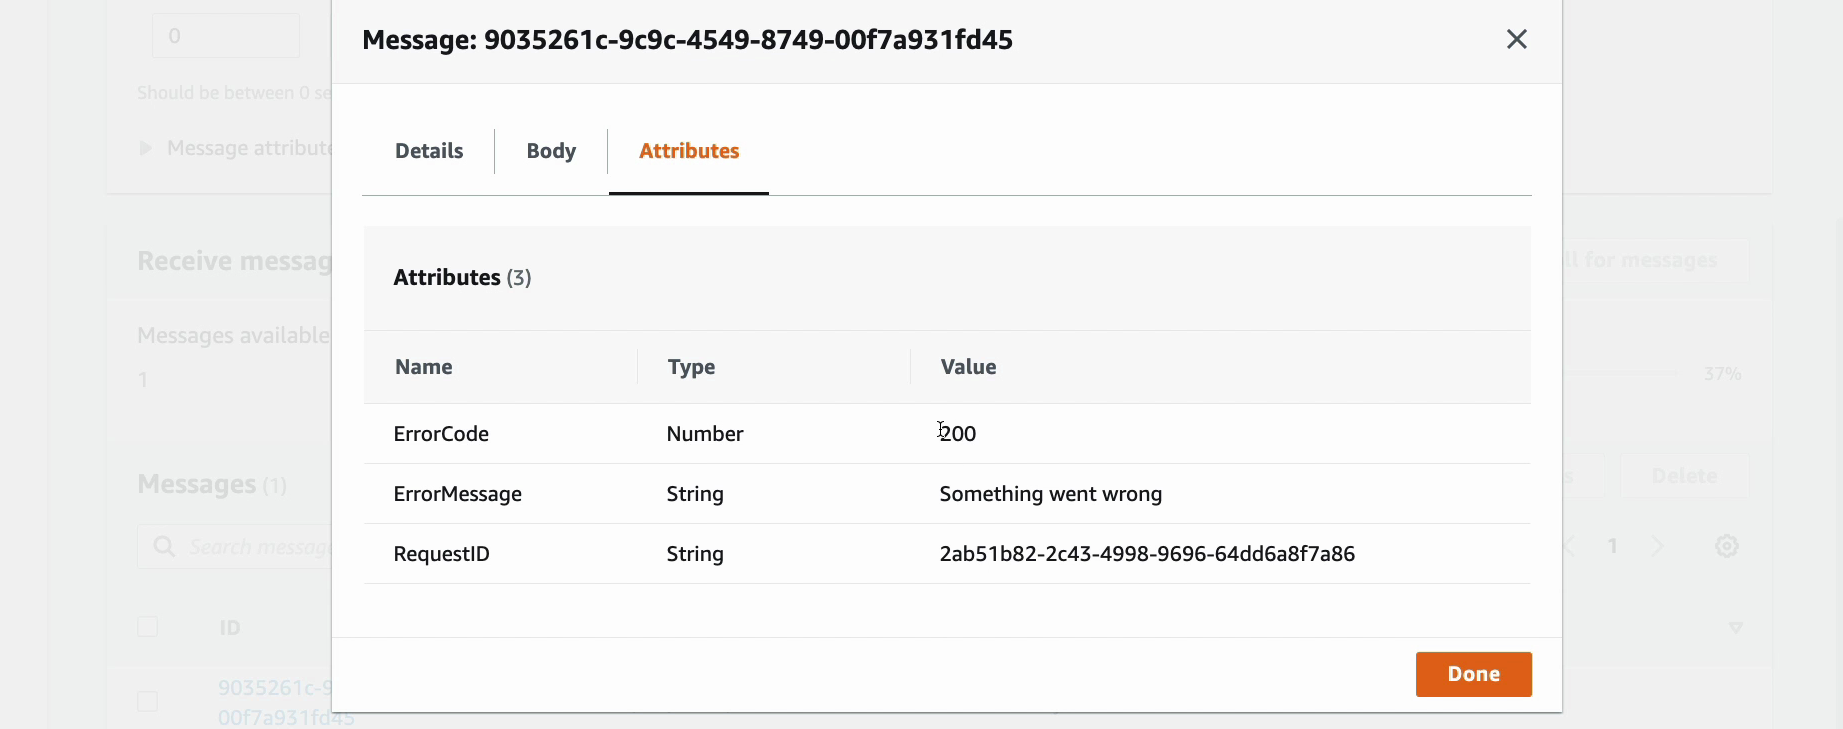Click the Type column header
Viewport: 1843px width, 729px height.
(x=691, y=367)
